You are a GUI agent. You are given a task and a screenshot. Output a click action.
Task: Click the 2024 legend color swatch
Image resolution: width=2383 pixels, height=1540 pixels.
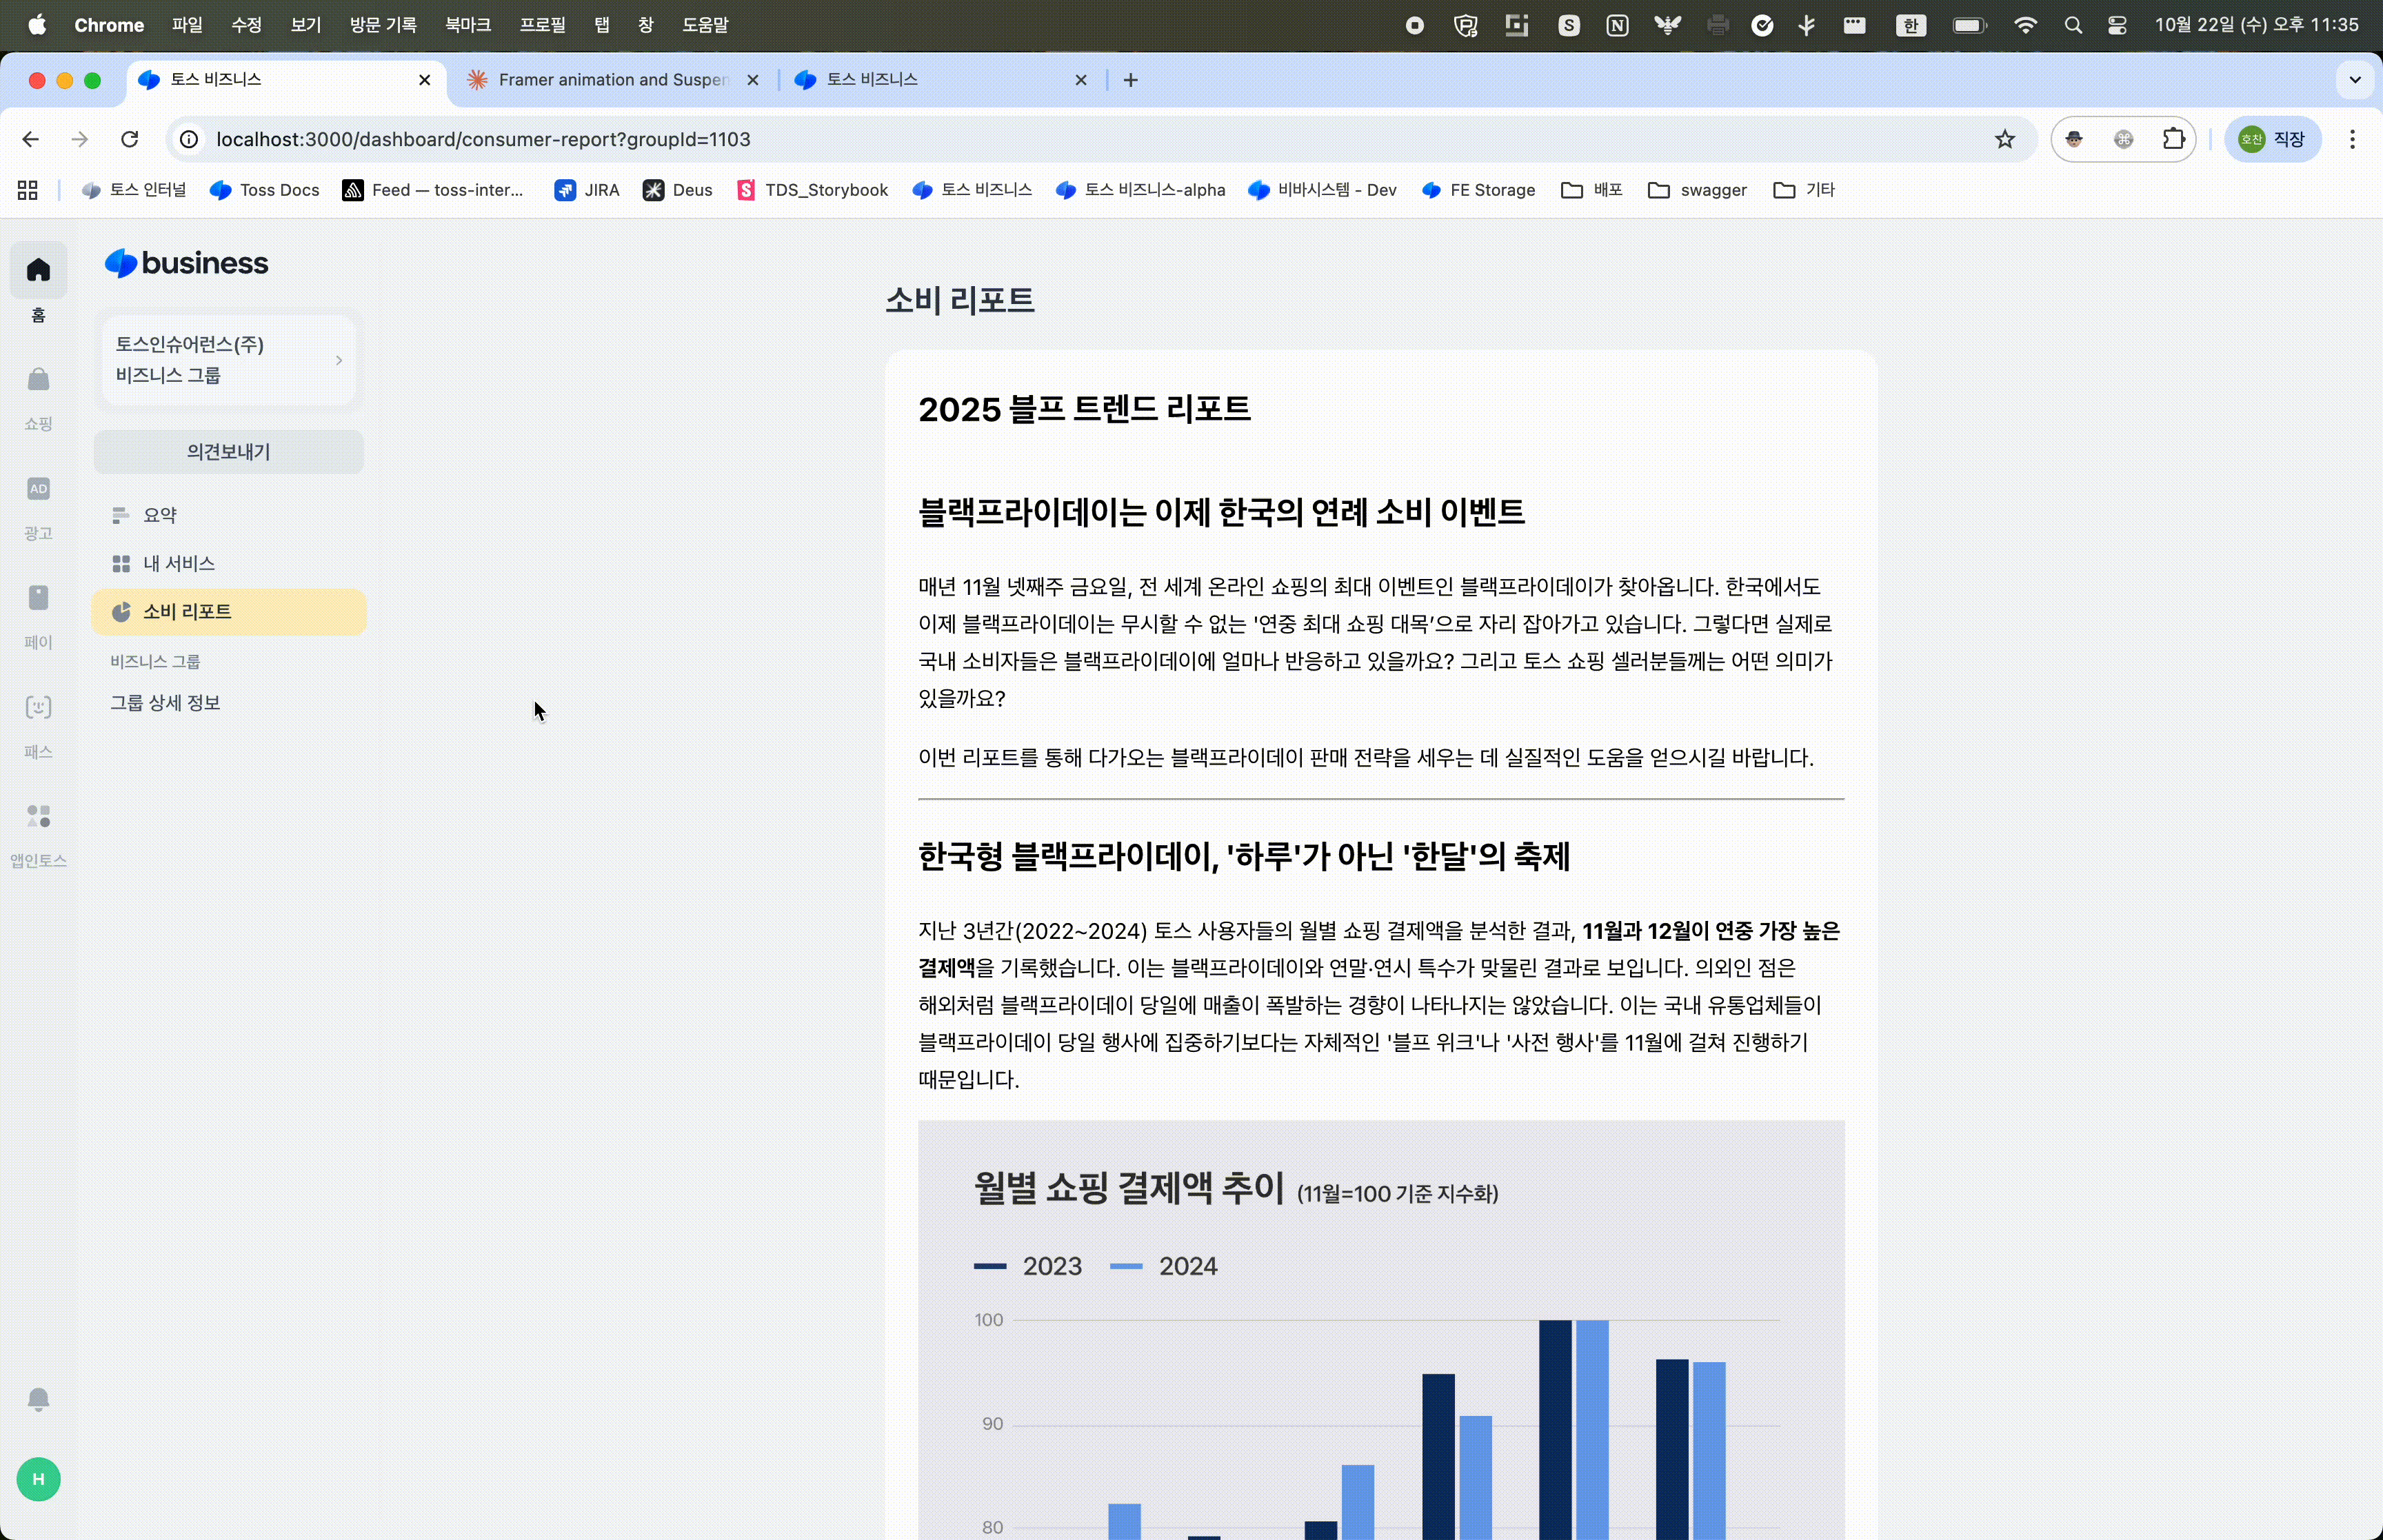pos(1126,1266)
